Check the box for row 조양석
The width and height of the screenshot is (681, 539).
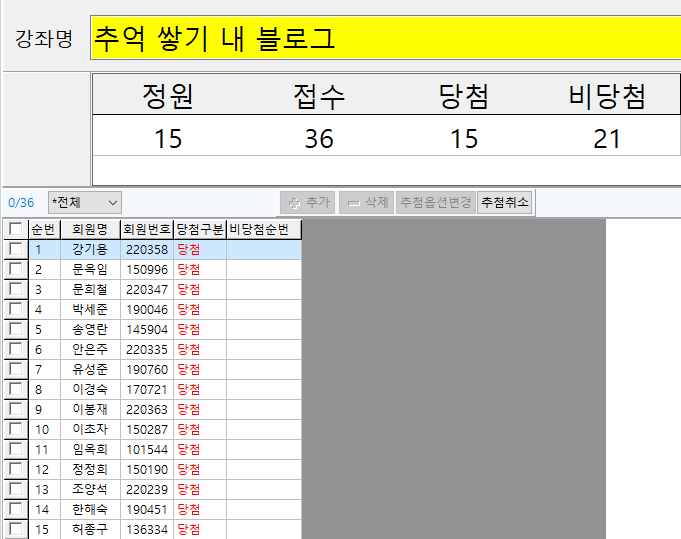(x=16, y=489)
